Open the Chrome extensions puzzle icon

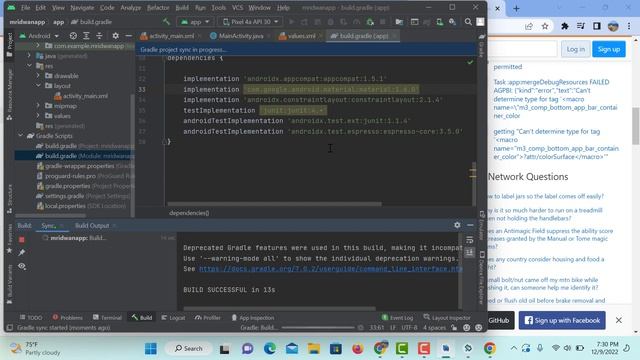click(x=564, y=26)
